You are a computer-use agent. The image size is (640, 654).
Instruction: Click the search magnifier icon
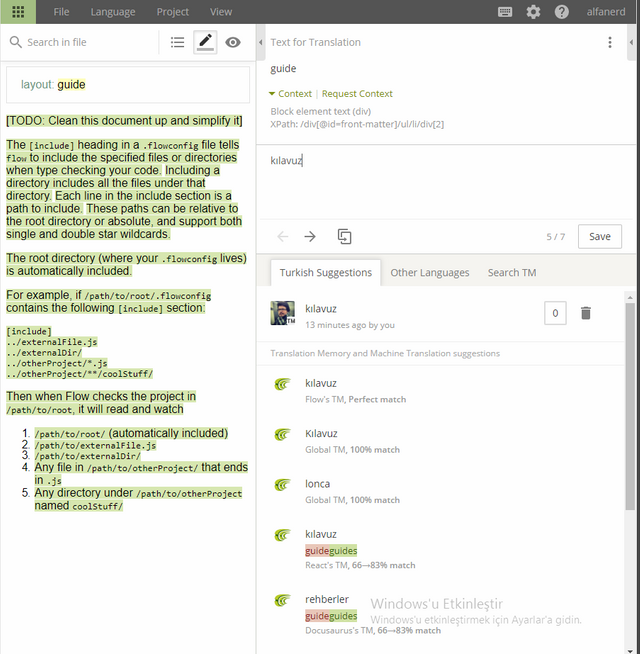[x=15, y=42]
